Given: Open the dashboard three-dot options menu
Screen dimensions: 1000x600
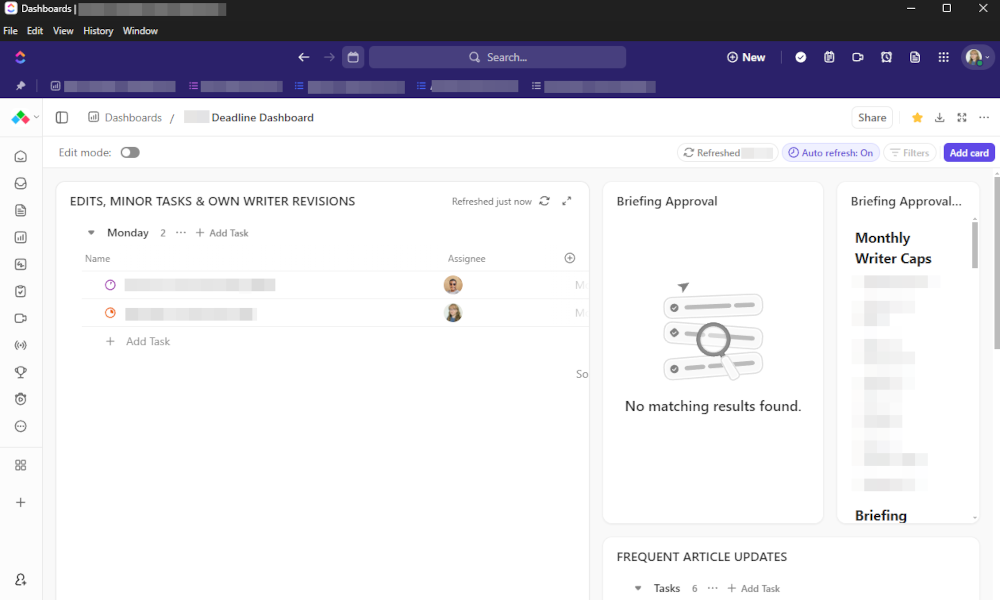Looking at the screenshot, I should point(984,117).
